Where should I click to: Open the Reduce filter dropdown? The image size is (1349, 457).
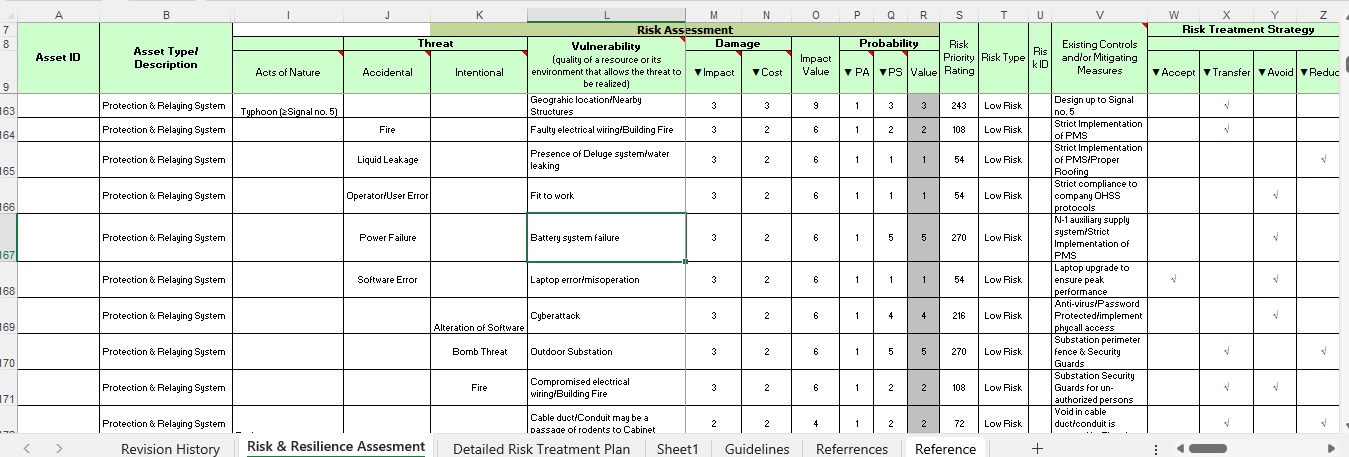[1305, 73]
